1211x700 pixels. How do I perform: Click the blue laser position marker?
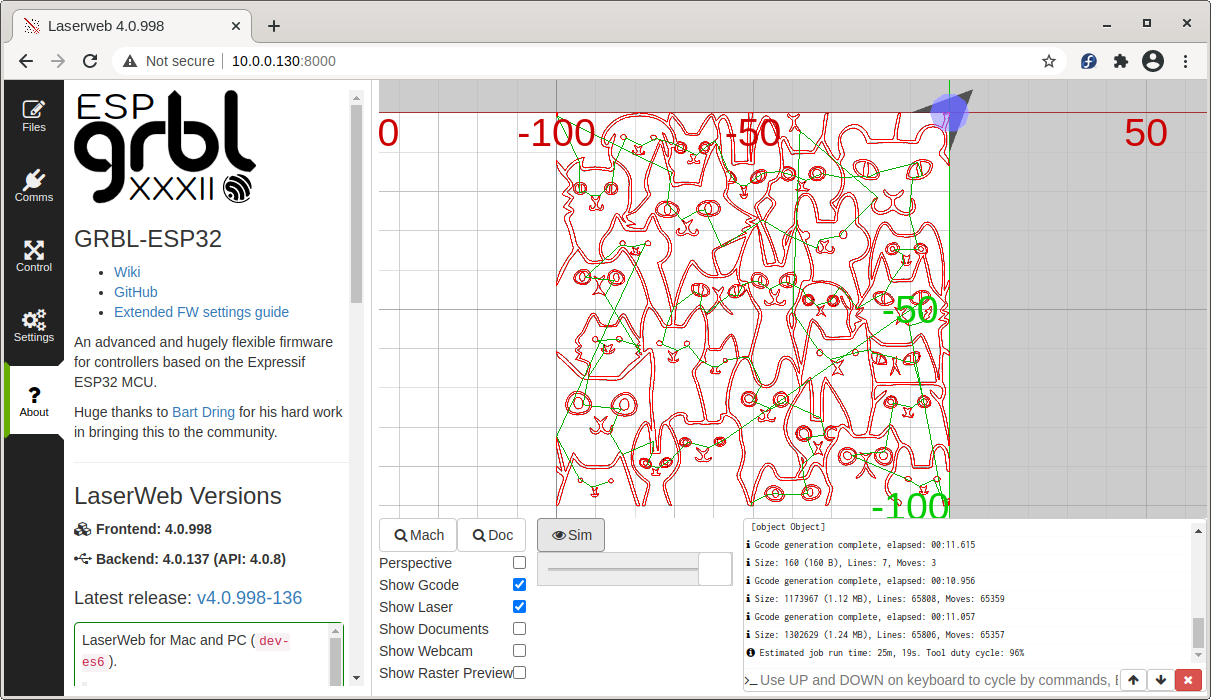pyautogui.click(x=949, y=113)
